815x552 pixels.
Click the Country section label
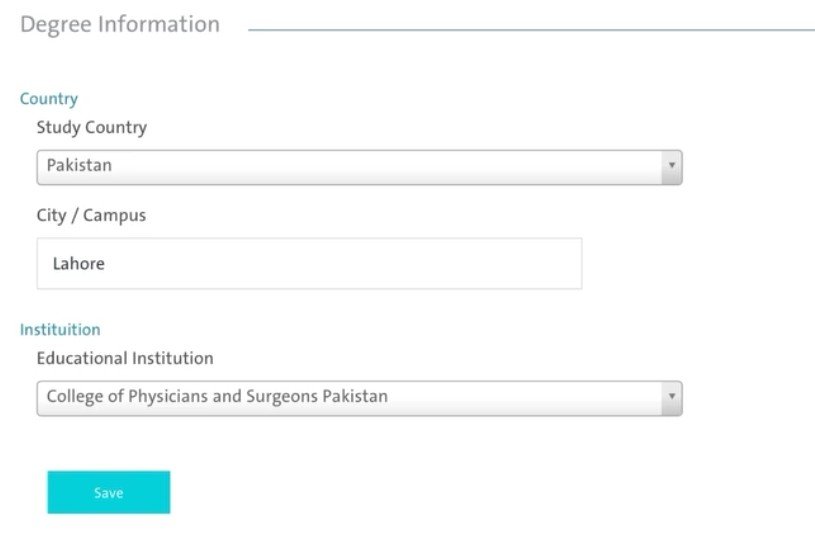(49, 99)
